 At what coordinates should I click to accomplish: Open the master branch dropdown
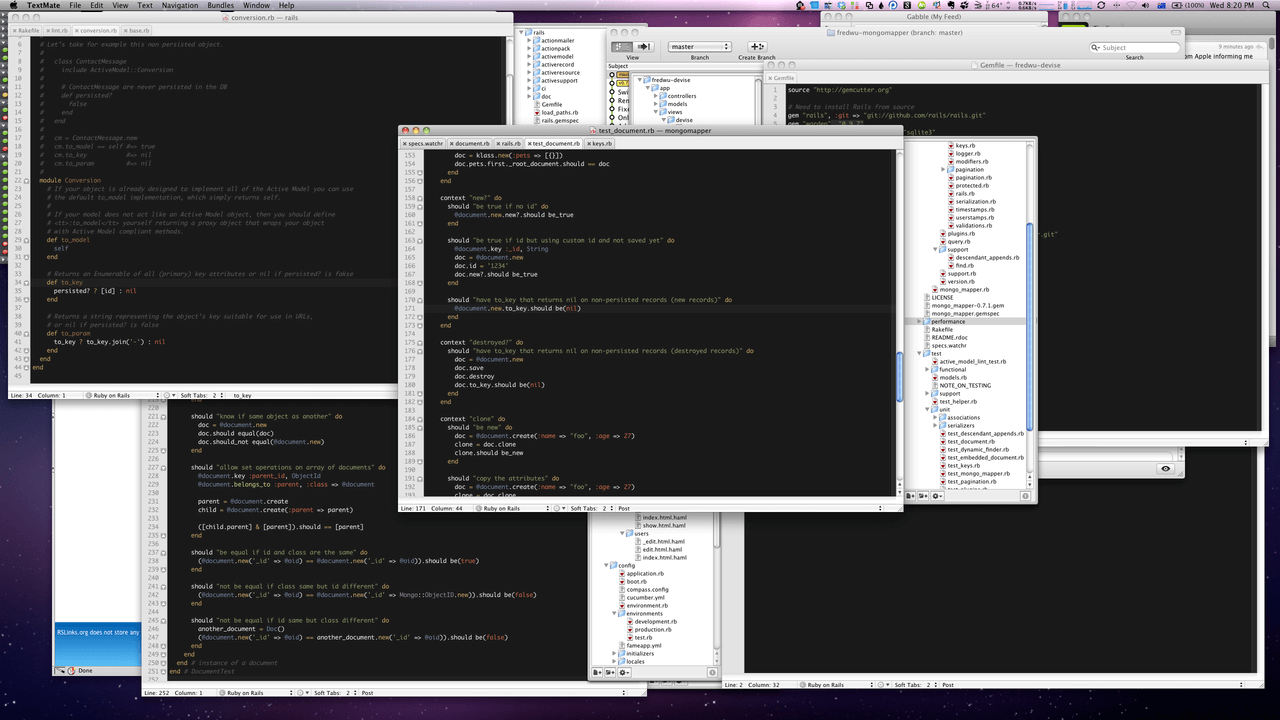pos(699,47)
